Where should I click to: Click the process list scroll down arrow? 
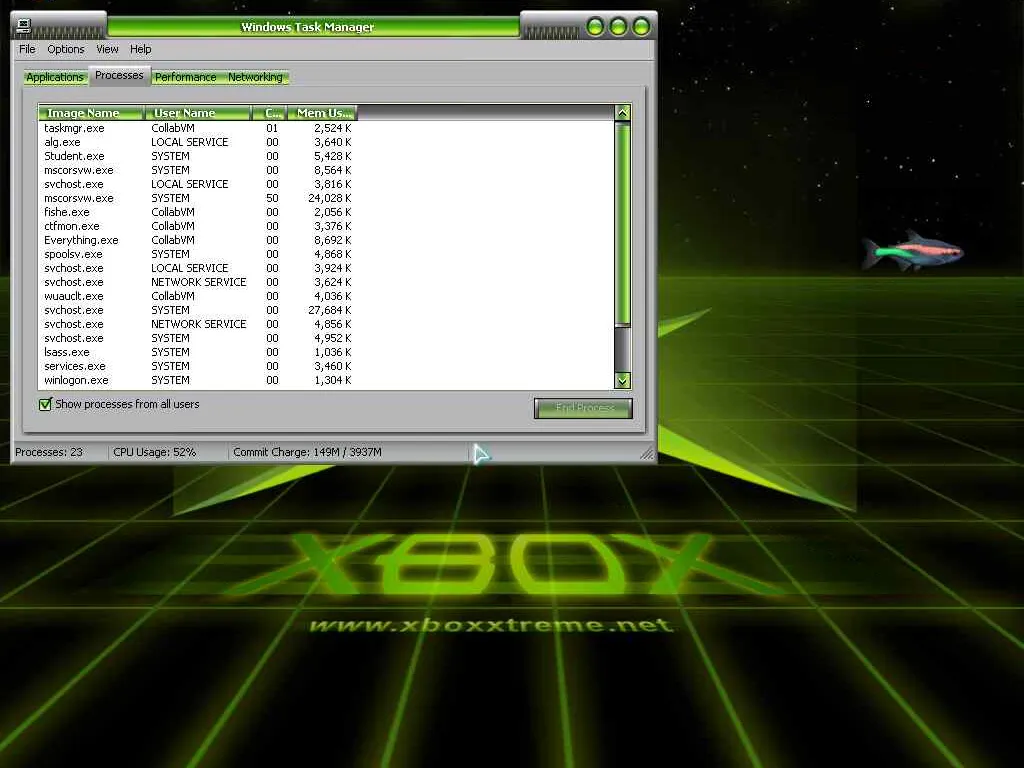pos(622,380)
